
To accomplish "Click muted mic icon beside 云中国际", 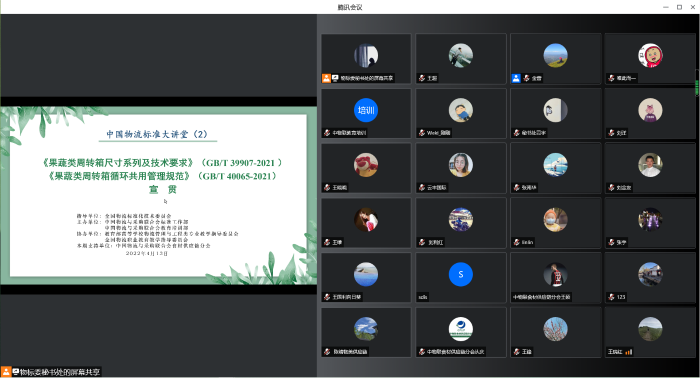I will pyautogui.click(x=422, y=187).
